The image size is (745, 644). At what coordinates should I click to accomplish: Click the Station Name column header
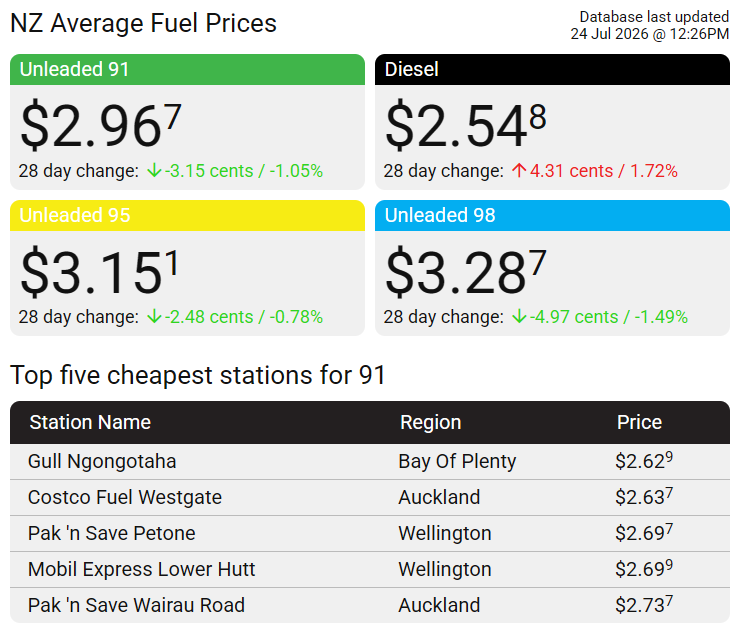click(90, 422)
